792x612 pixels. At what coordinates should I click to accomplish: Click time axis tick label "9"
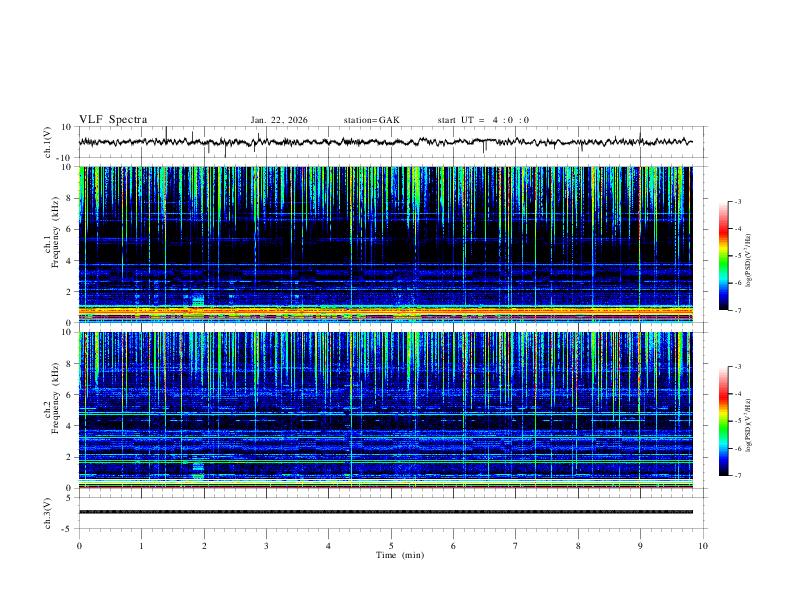pos(640,546)
